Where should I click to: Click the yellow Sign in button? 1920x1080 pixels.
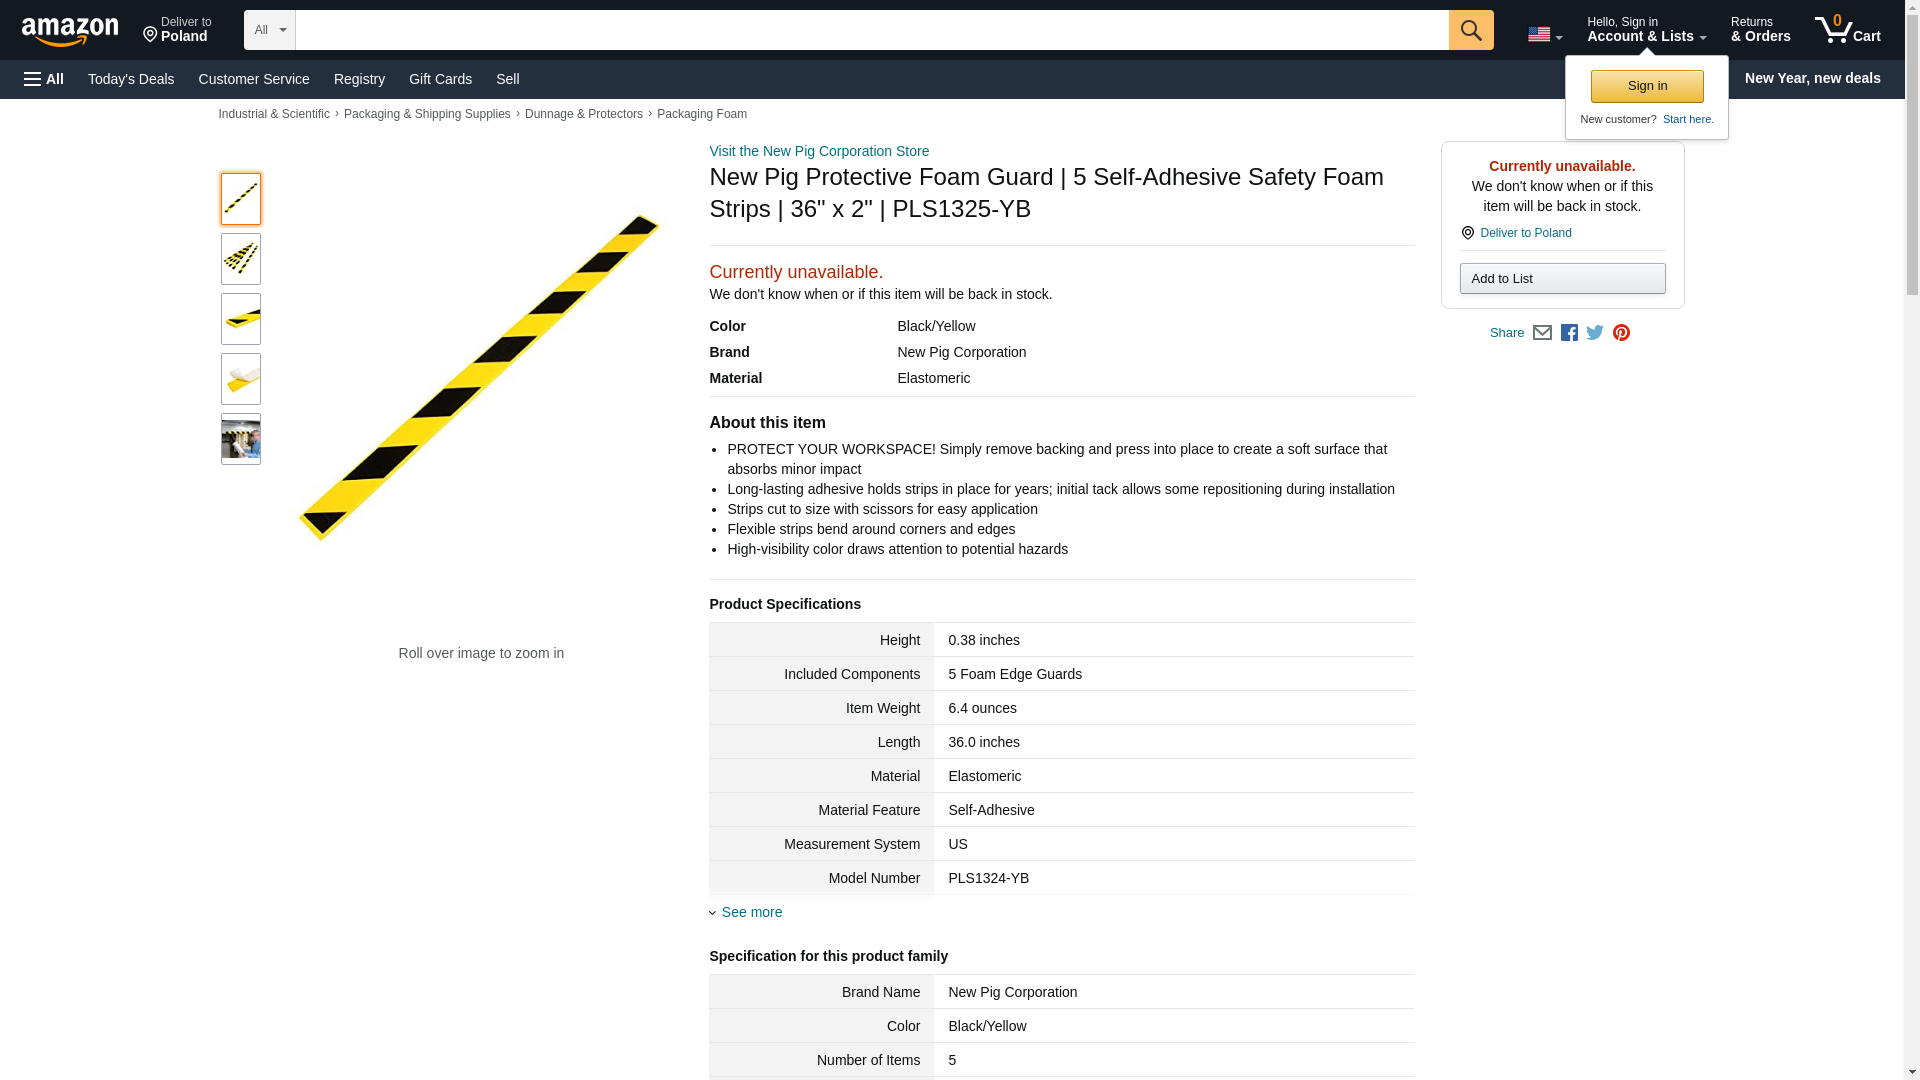[1647, 86]
